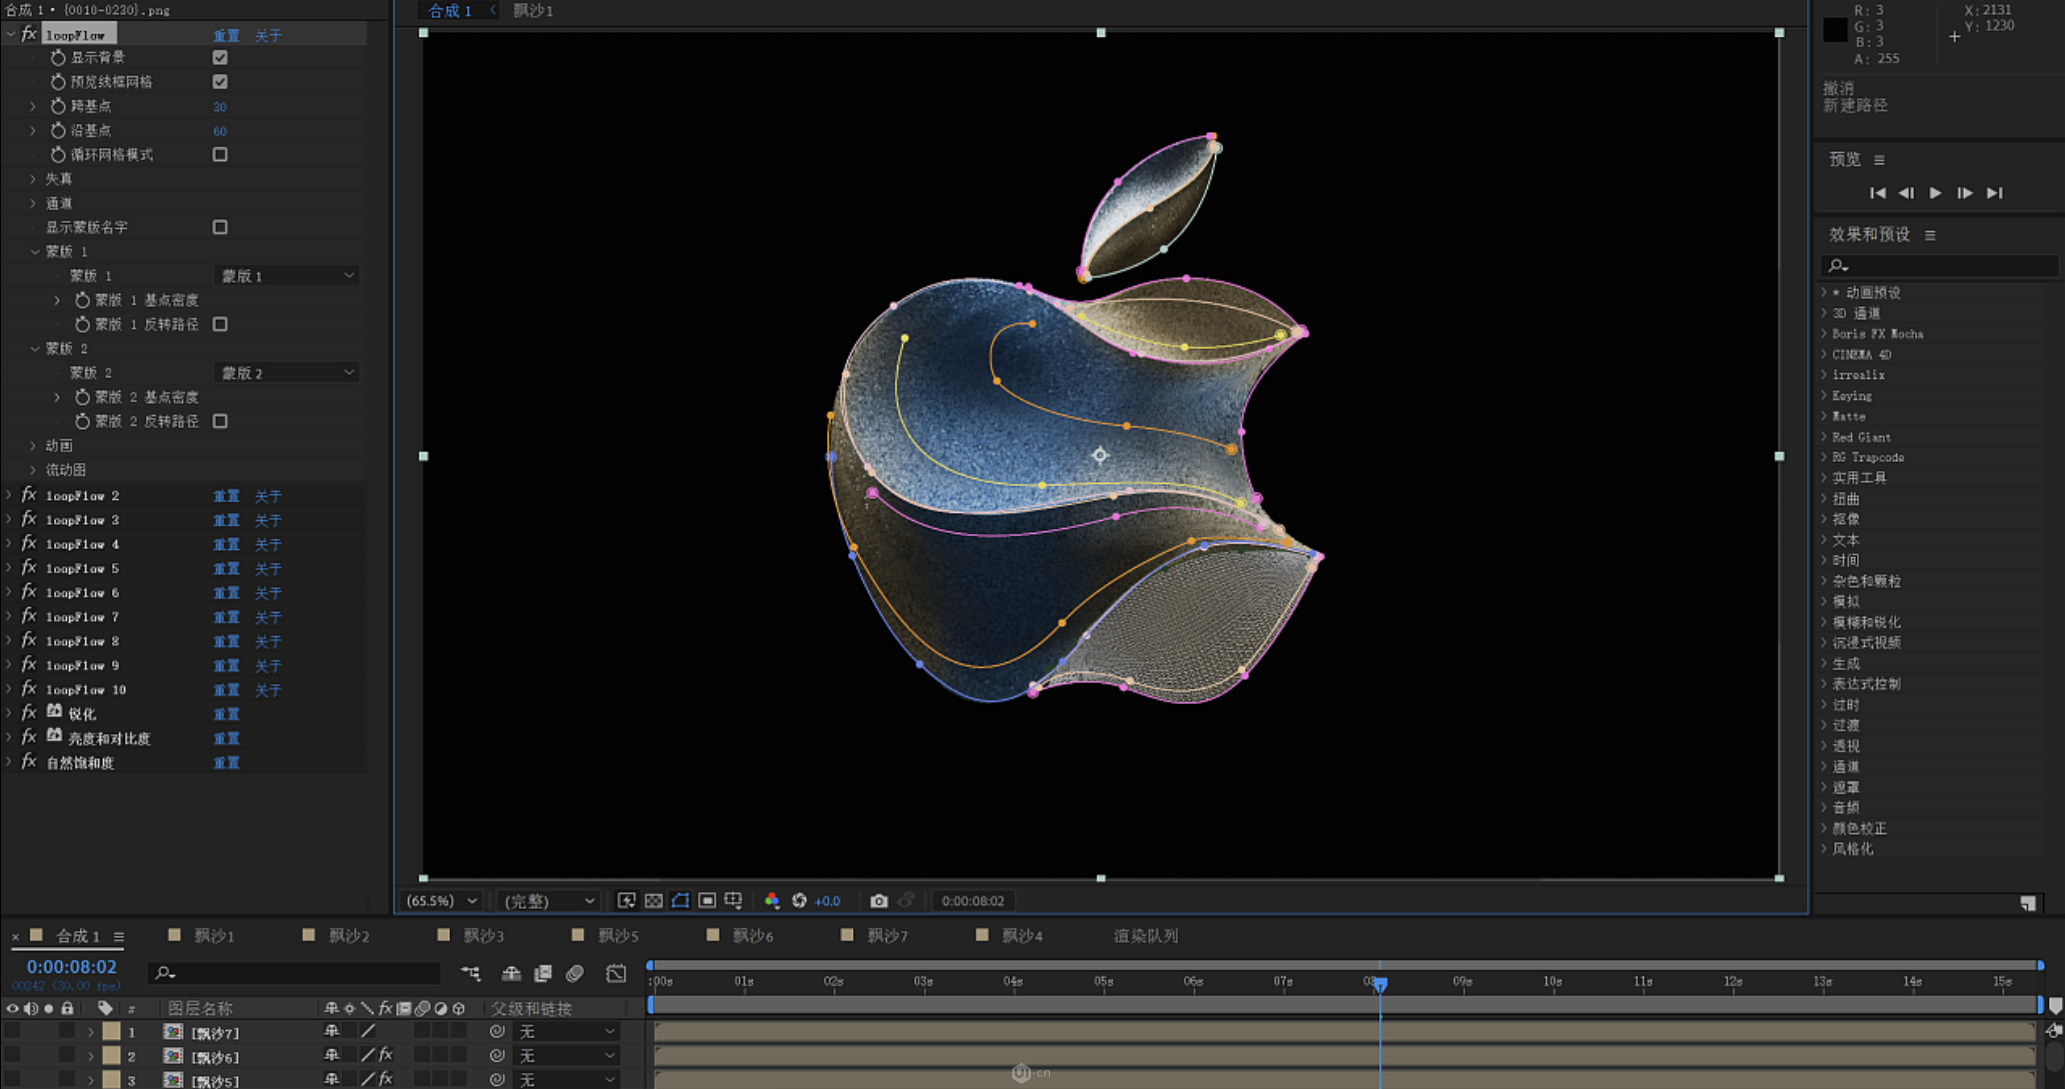Open the 预览 panel menu

(x=1879, y=160)
